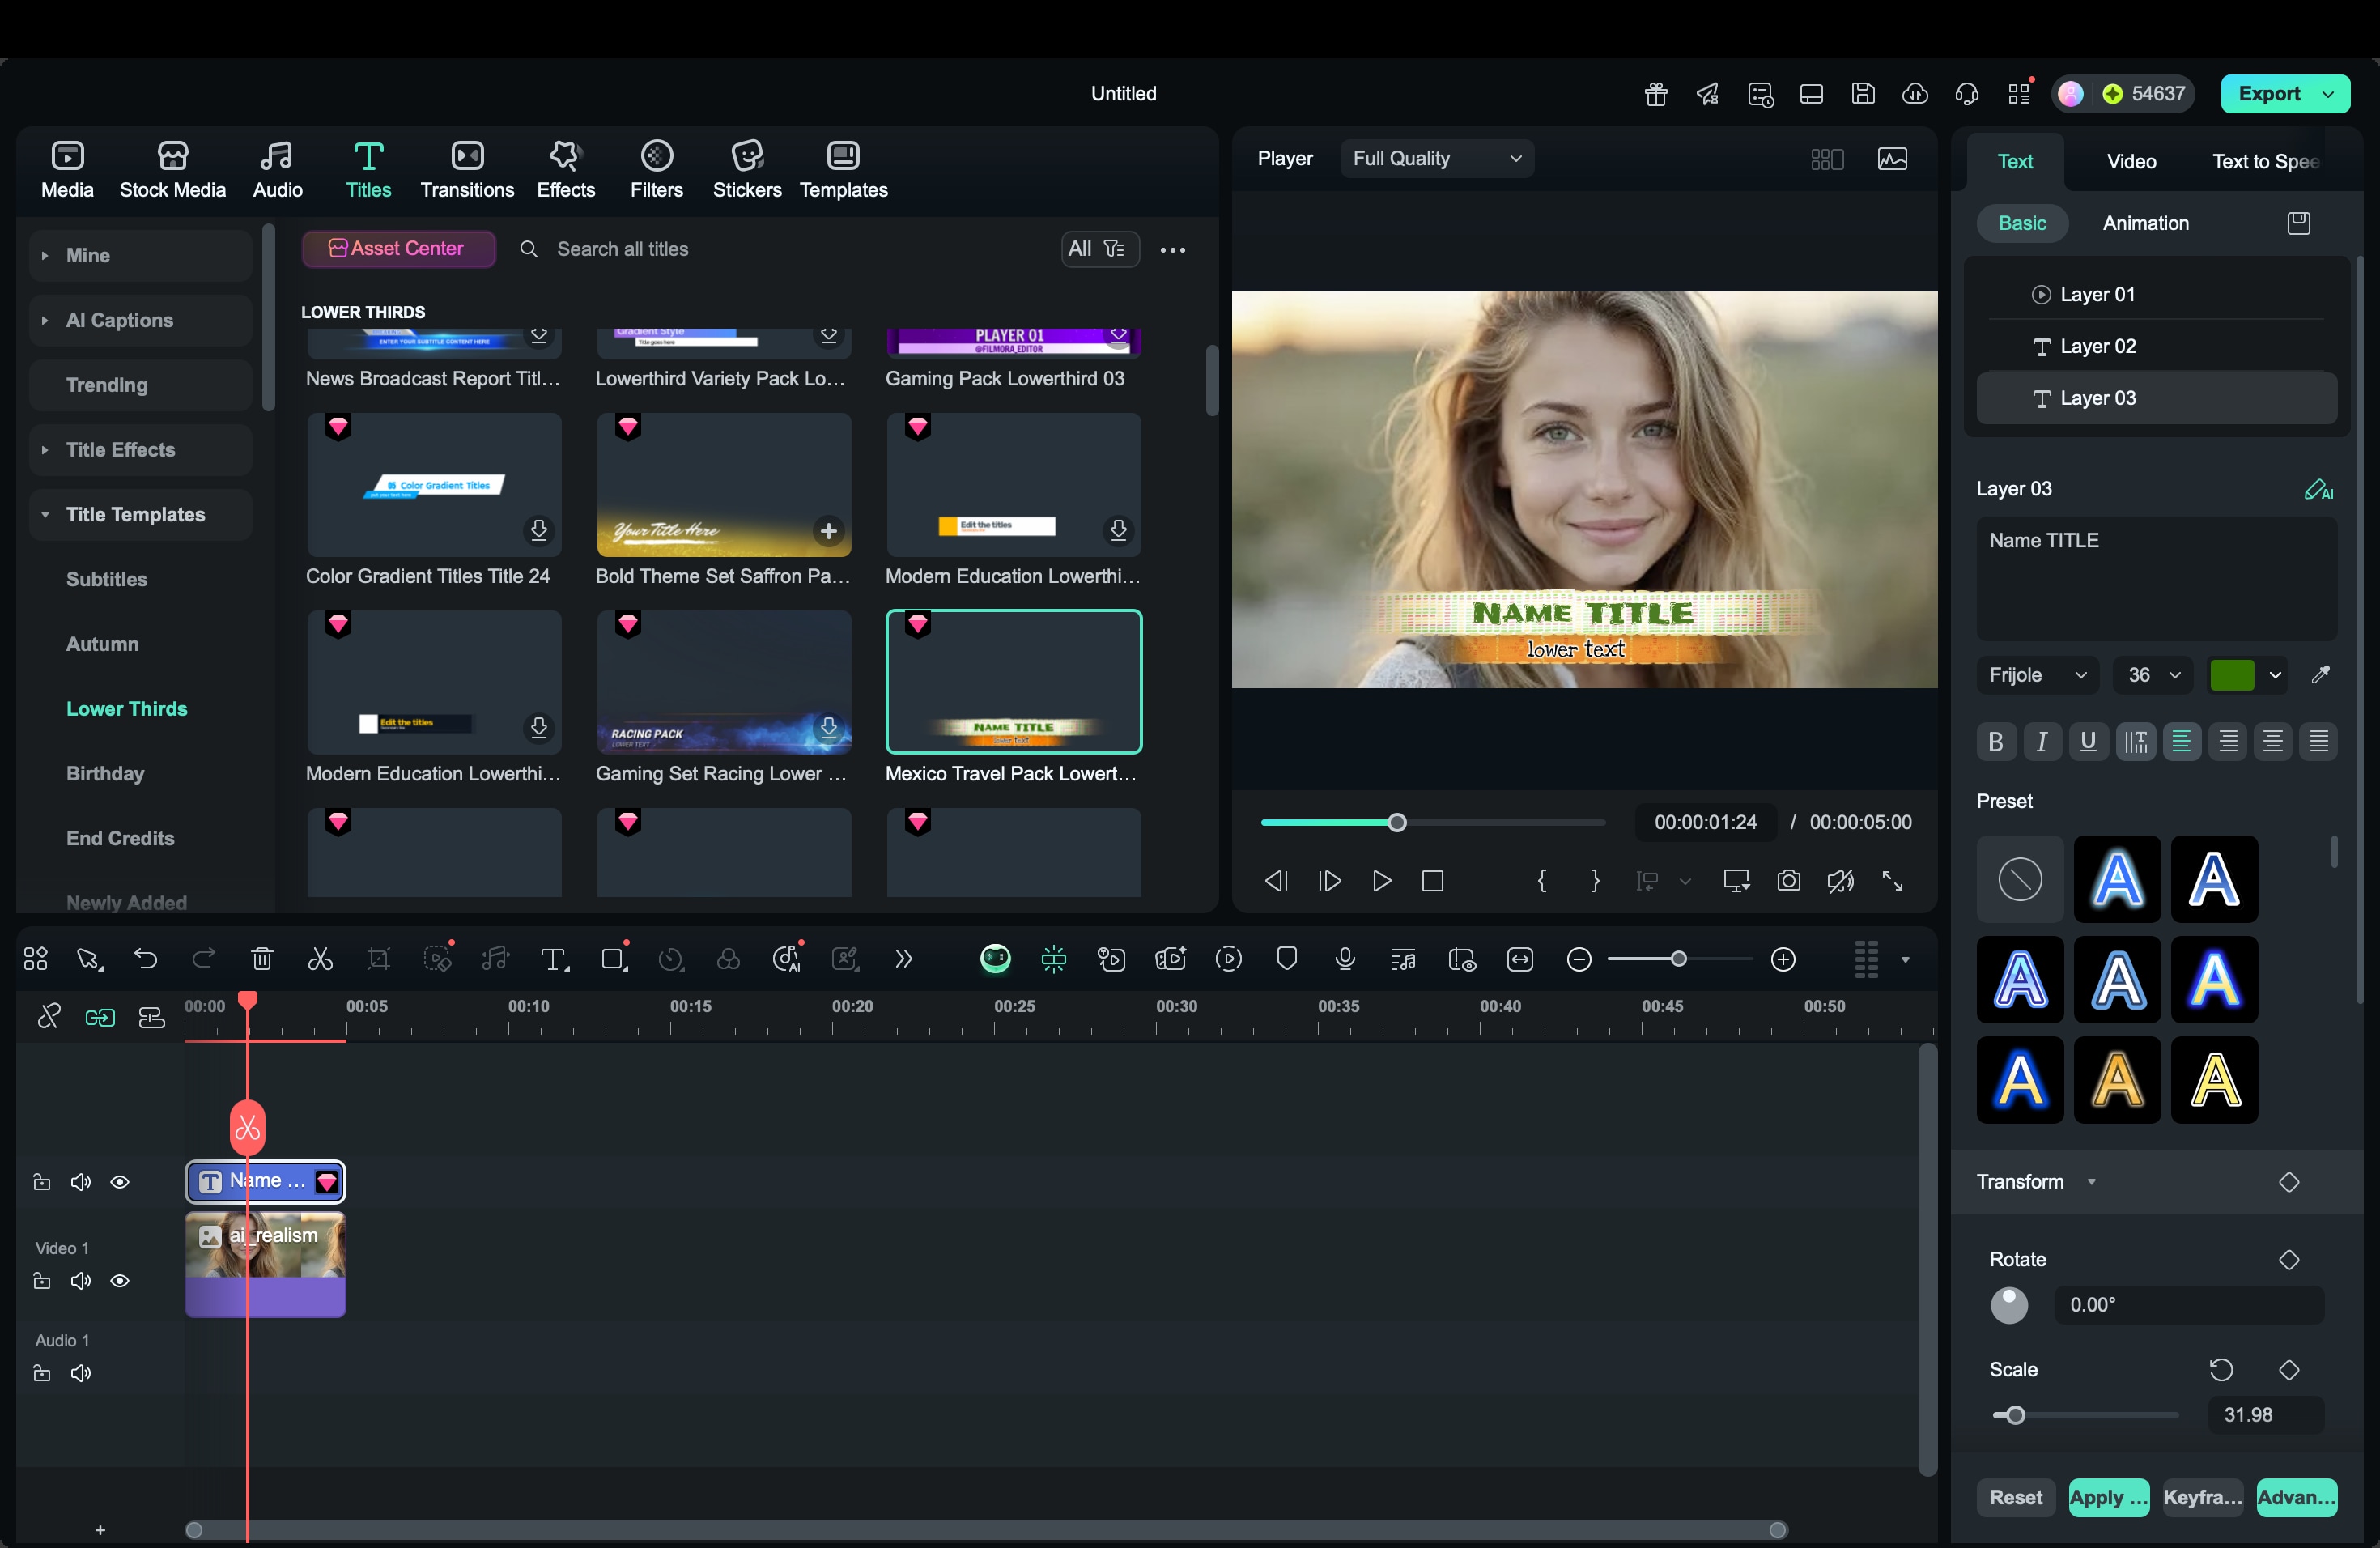Undo the last action in timeline toolbar
2380x1548 pixels.
(146, 959)
